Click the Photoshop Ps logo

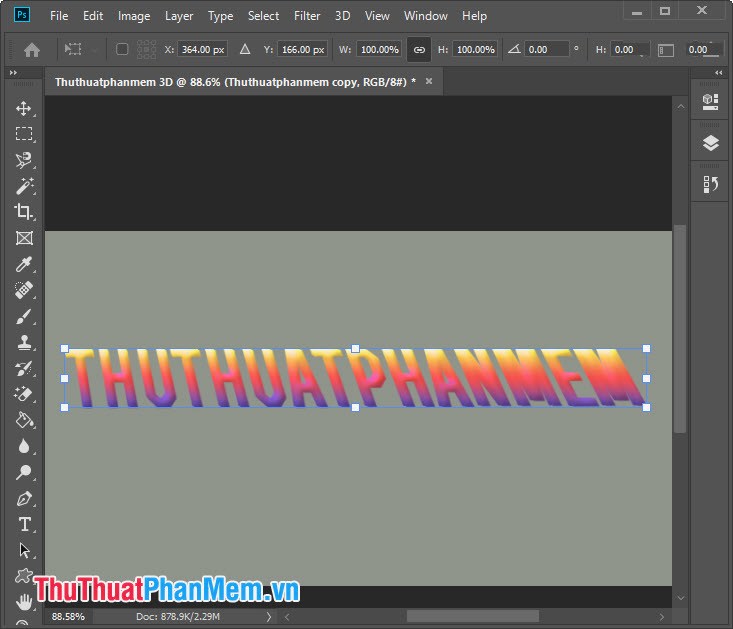coord(22,15)
